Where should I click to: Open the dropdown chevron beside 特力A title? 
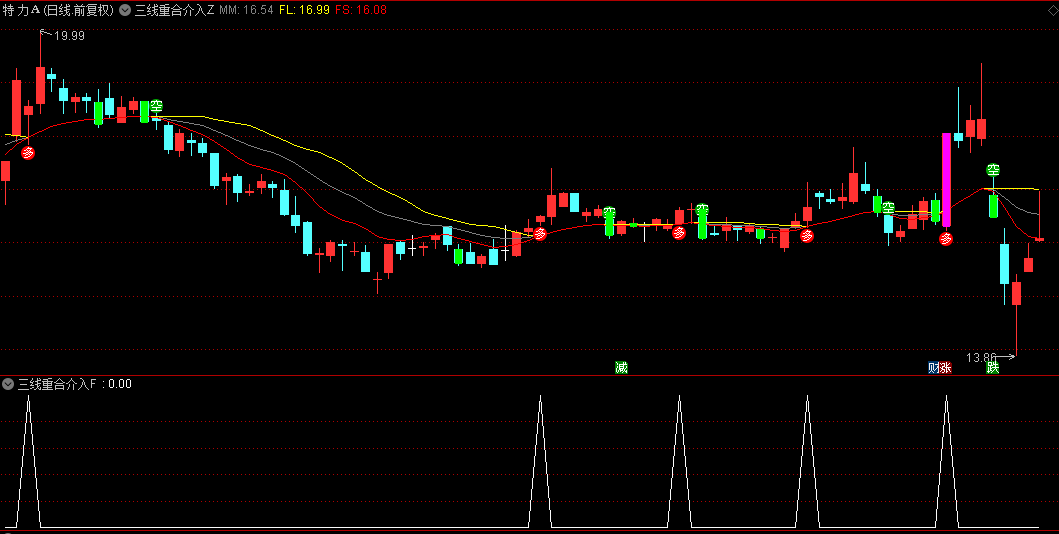point(125,10)
